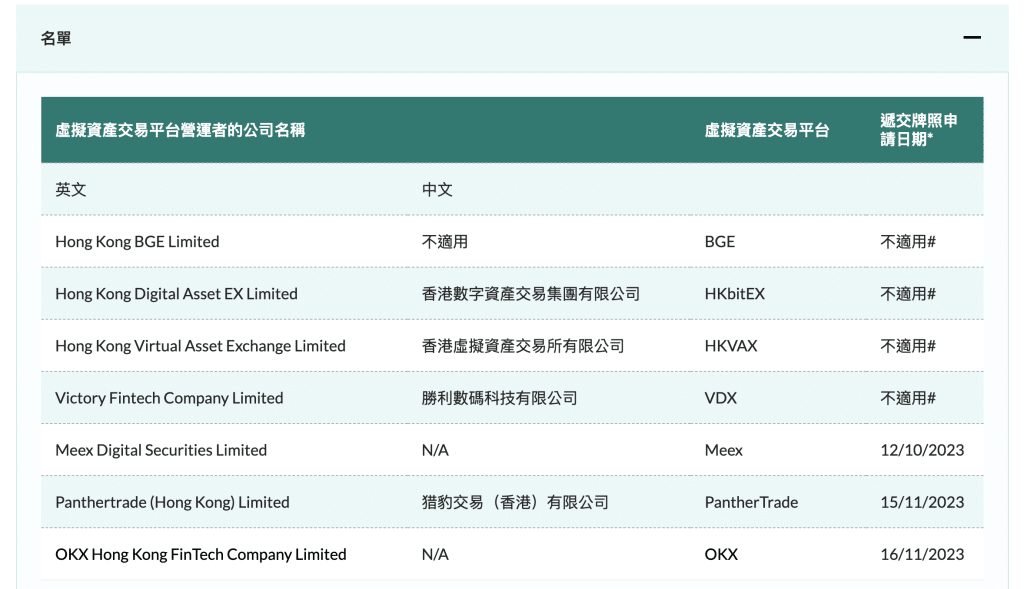Screen dimensions: 1024x589
Task: Select the 15/11/2023 date cell
Action: (922, 502)
